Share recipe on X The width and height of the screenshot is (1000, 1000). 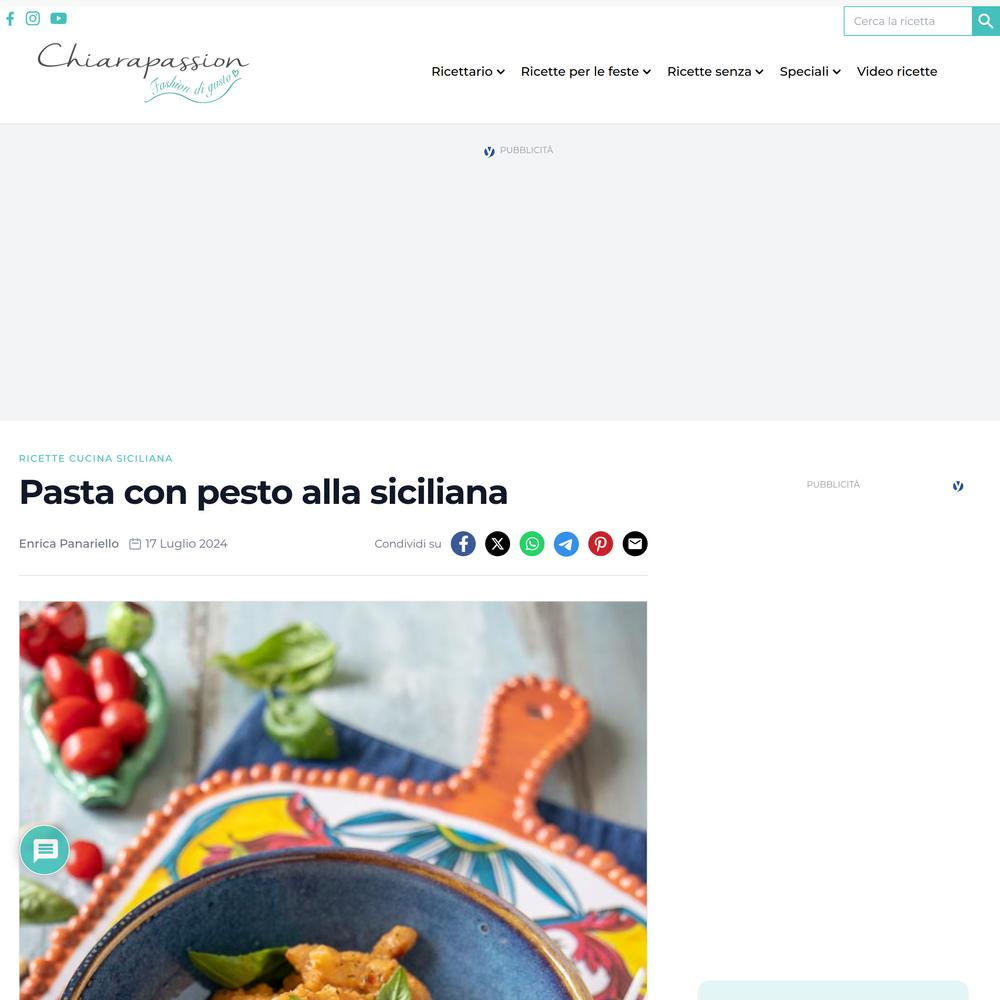click(497, 544)
